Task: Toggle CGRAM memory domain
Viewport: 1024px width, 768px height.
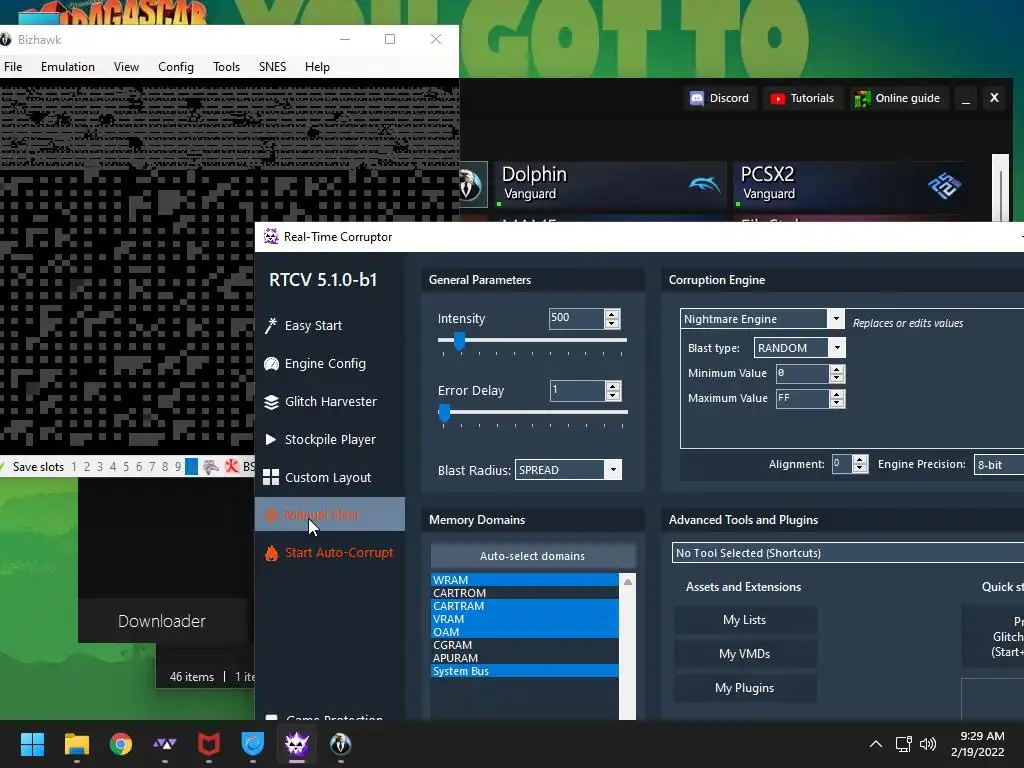Action: [x=524, y=645]
